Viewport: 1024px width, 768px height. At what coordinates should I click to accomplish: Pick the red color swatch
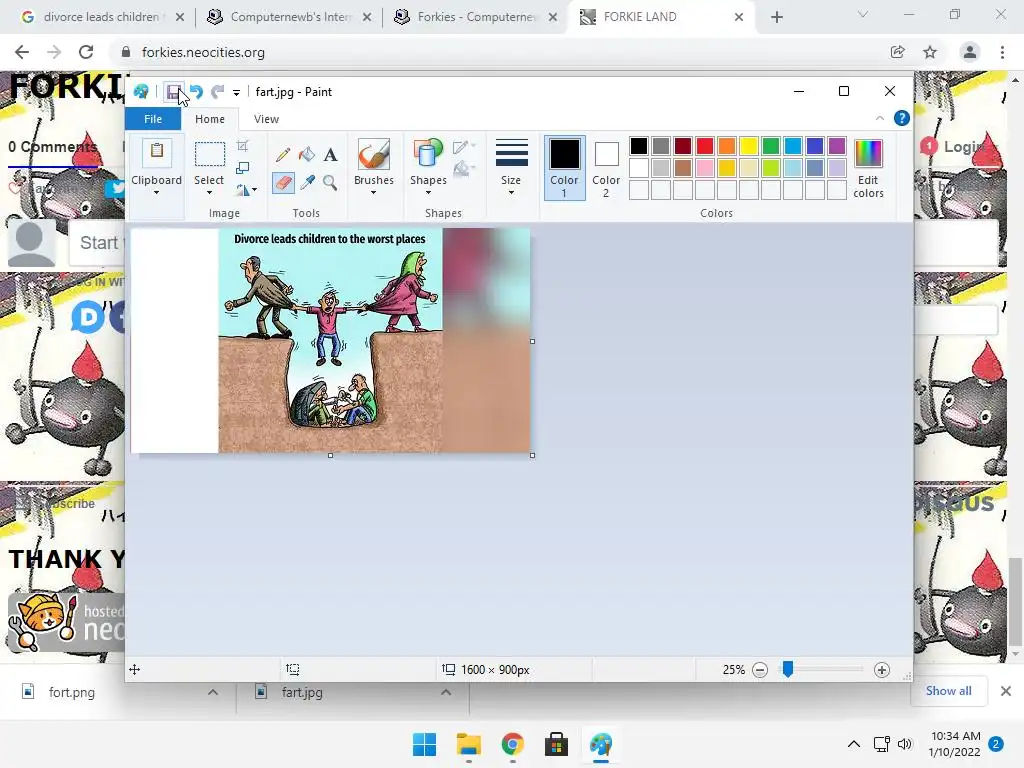(x=705, y=146)
